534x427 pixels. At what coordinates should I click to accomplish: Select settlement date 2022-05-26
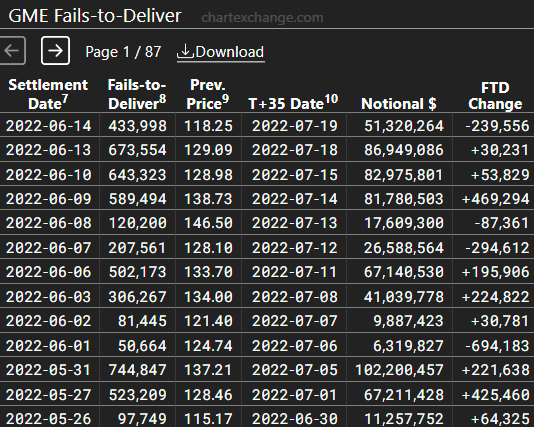point(49,419)
